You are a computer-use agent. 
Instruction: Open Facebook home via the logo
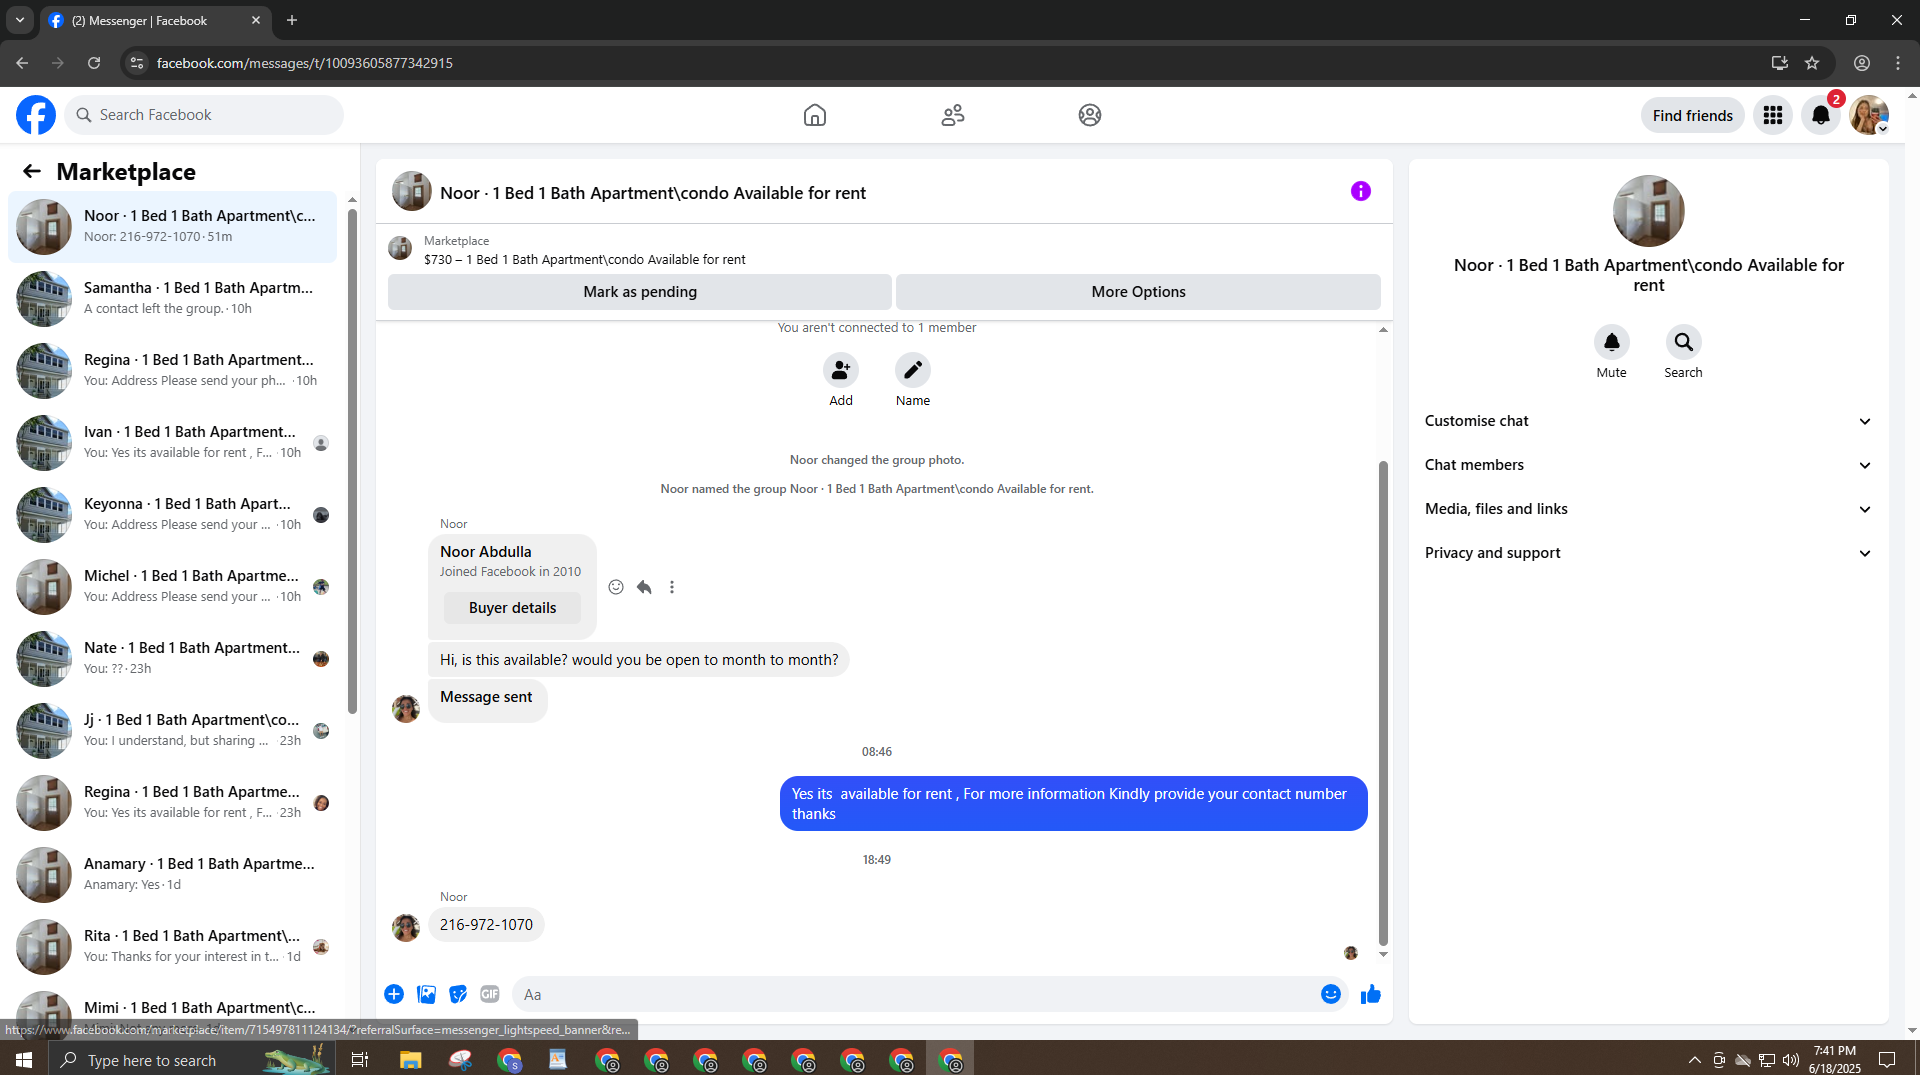coord(36,115)
